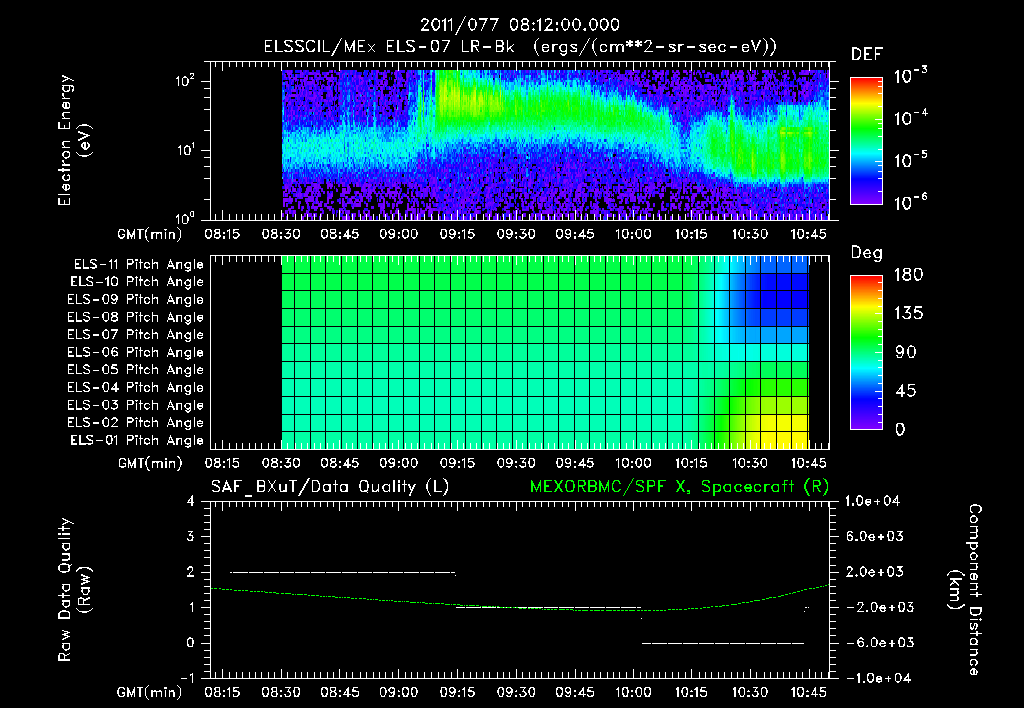Select the Deg label above the color bar
This screenshot has width=1024, height=708.
tap(866, 253)
